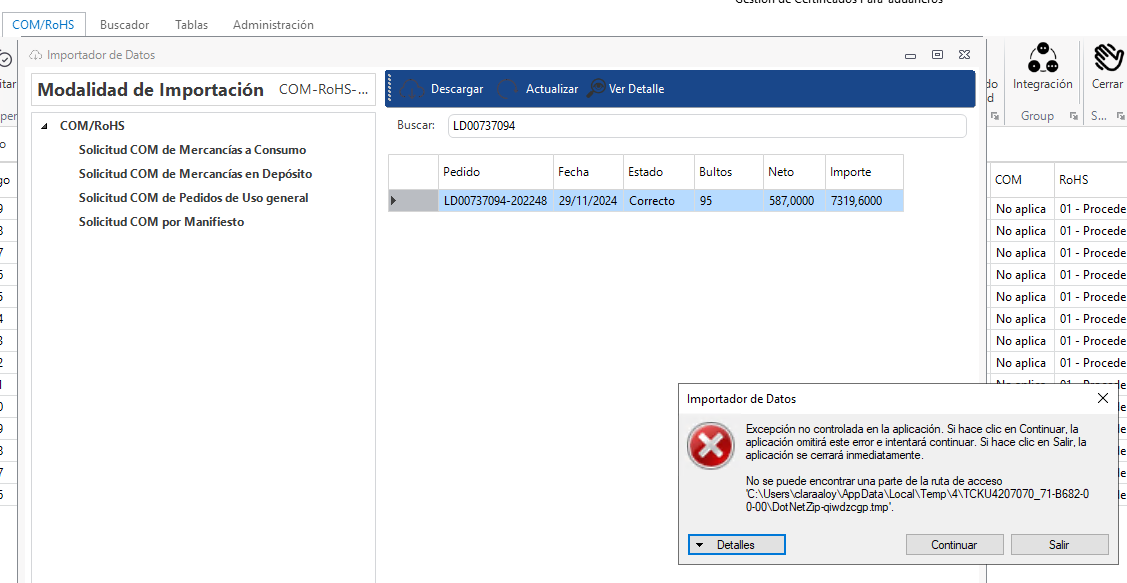
Task: Click the cloud icon beside Importador de Datos title
Action: (x=36, y=55)
